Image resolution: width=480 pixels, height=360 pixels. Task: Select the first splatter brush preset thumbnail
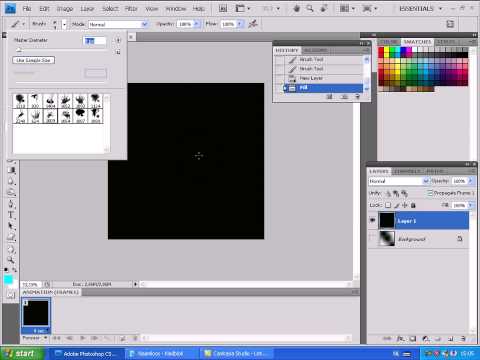click(x=20, y=101)
